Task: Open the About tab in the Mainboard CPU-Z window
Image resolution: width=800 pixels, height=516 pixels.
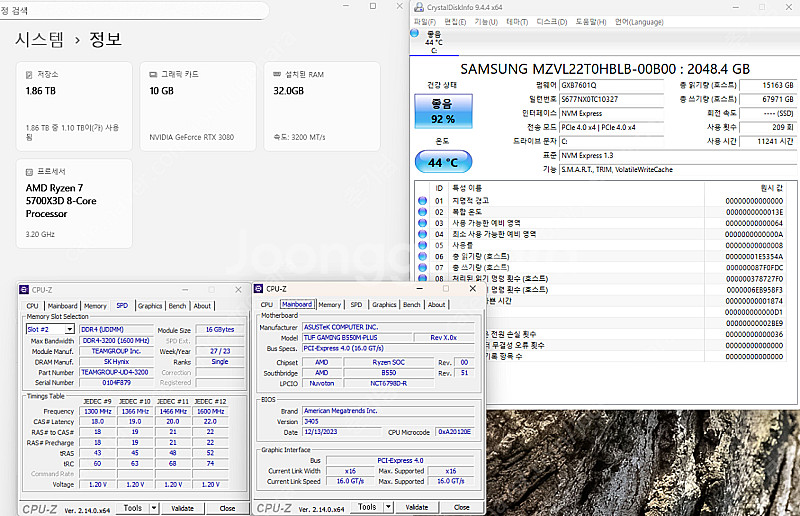Action: (436, 305)
